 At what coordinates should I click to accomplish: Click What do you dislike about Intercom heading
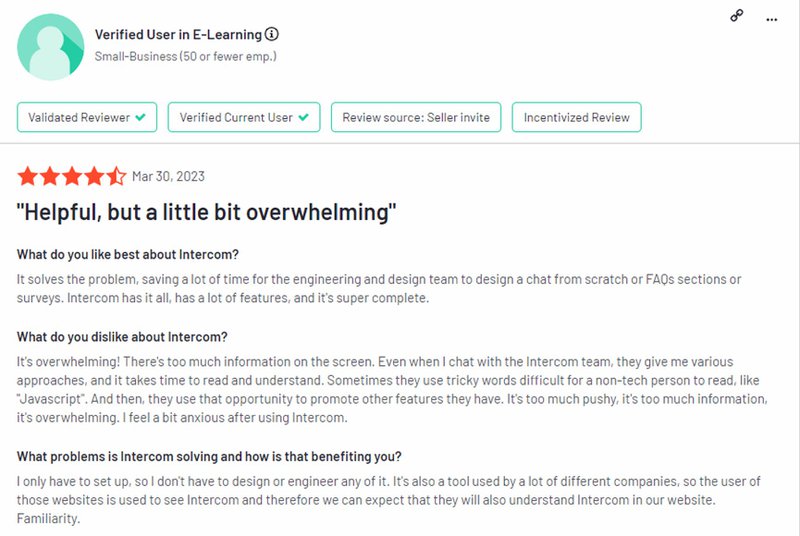(122, 337)
